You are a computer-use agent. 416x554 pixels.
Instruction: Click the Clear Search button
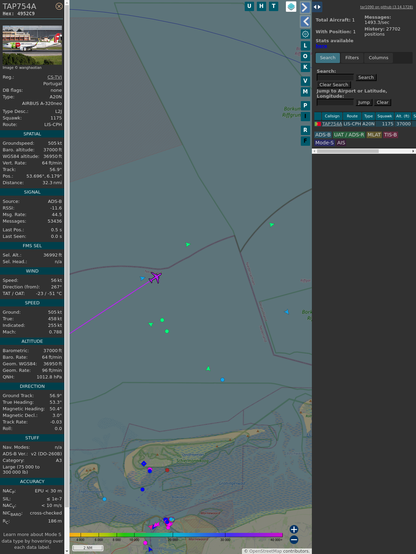pos(334,84)
